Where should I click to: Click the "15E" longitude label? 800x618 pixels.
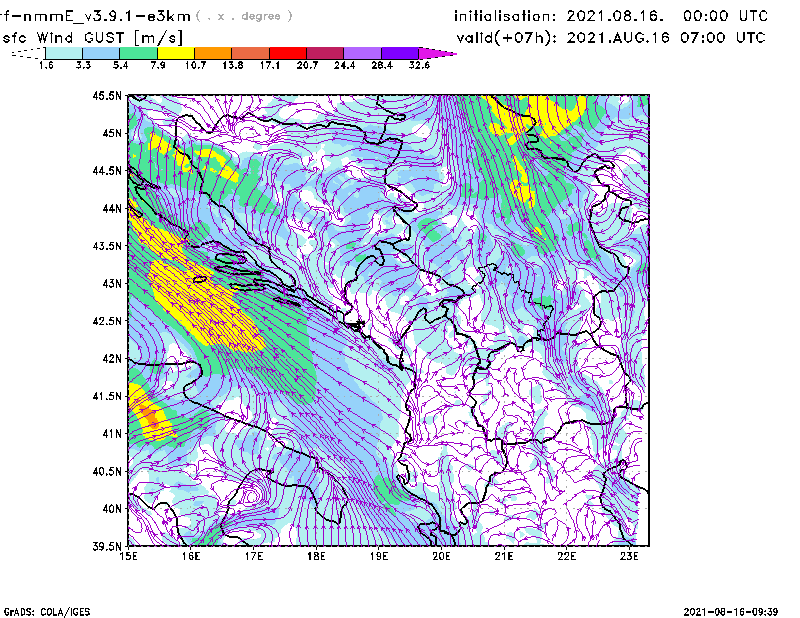point(128,556)
